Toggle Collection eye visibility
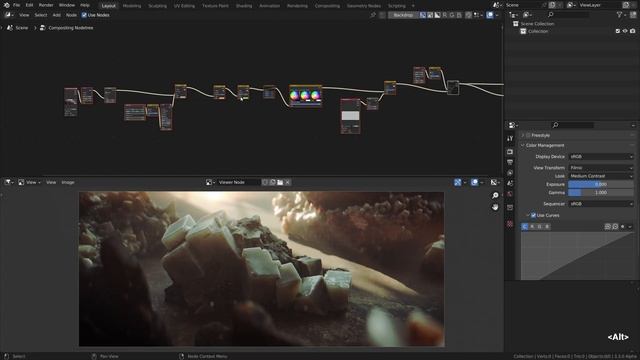 coord(625,31)
